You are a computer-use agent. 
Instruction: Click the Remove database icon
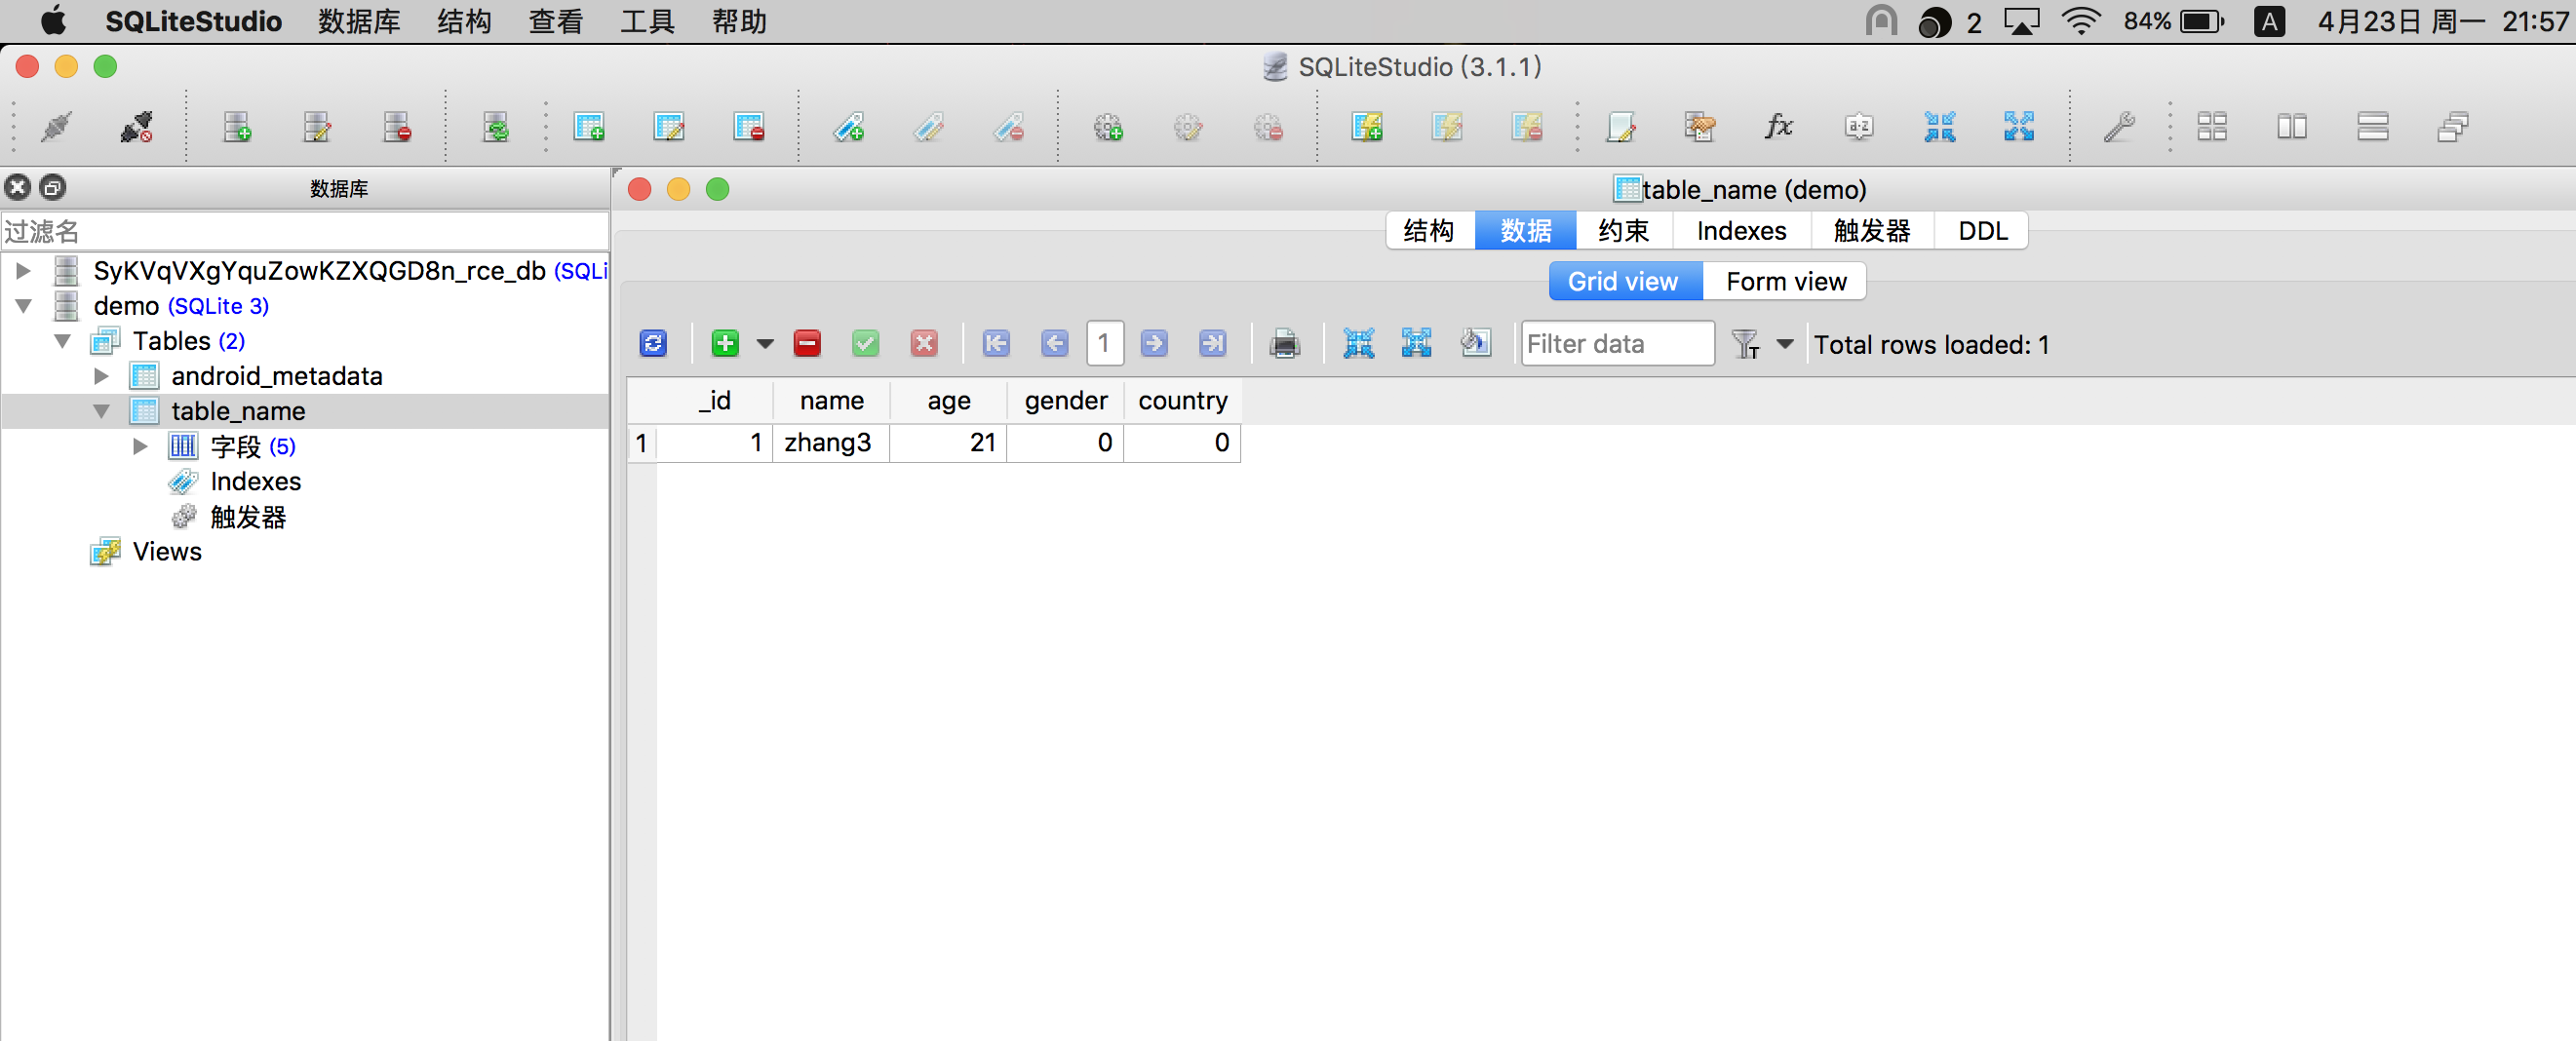(397, 127)
